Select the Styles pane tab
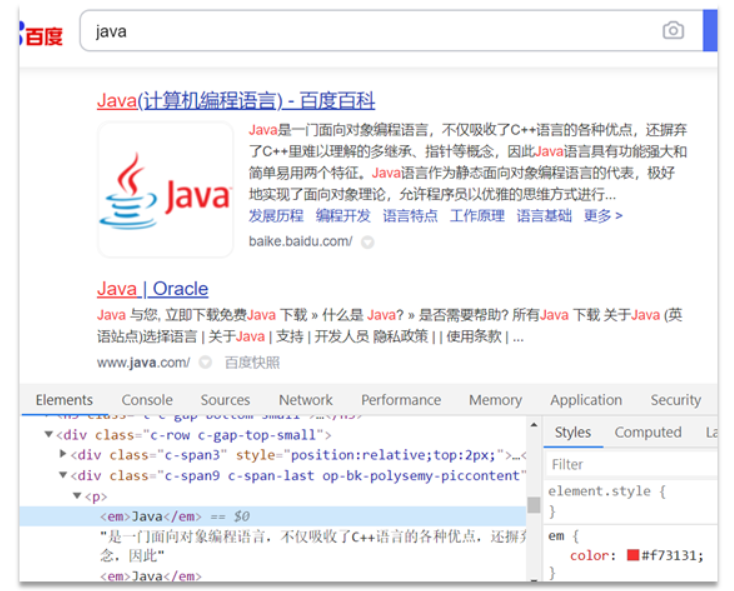734x591 pixels. pos(573,432)
